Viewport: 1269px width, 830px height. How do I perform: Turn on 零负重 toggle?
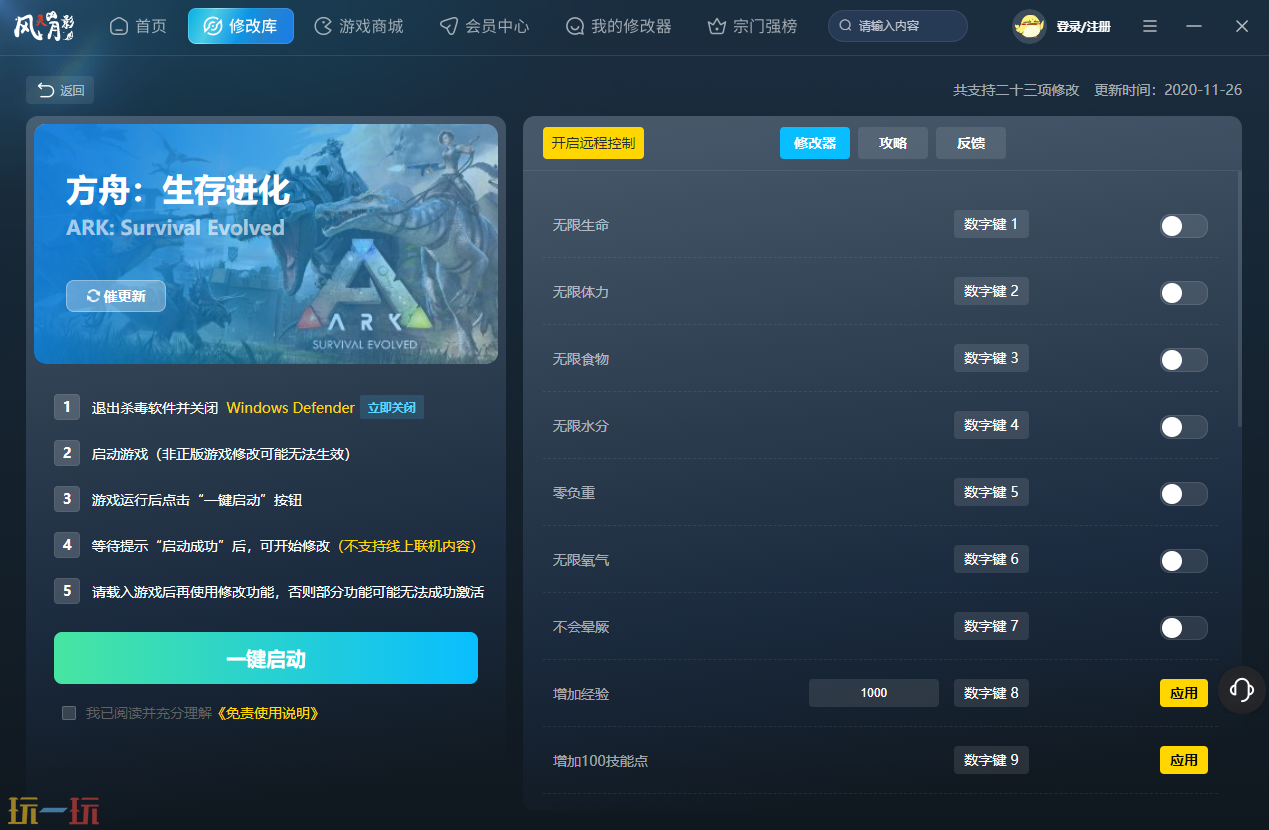click(x=1184, y=494)
